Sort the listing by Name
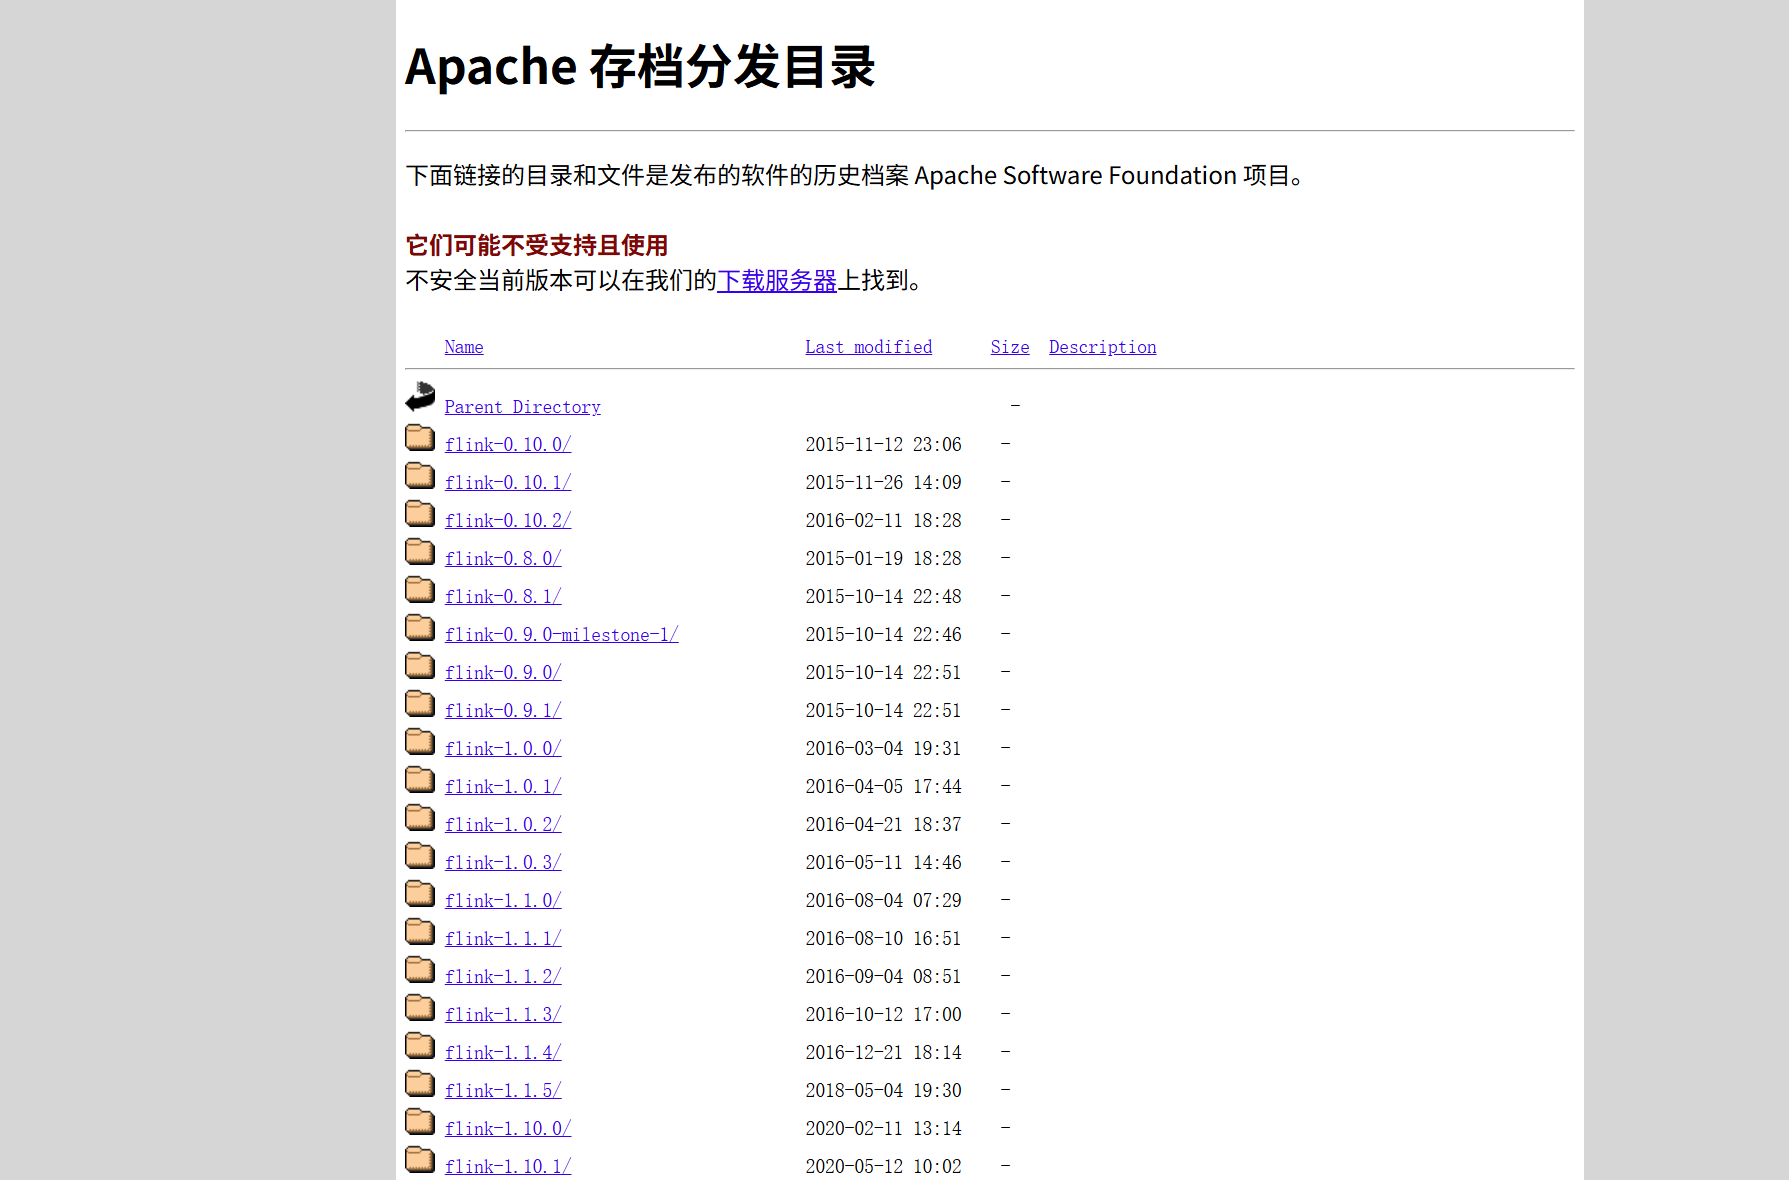 click(463, 347)
